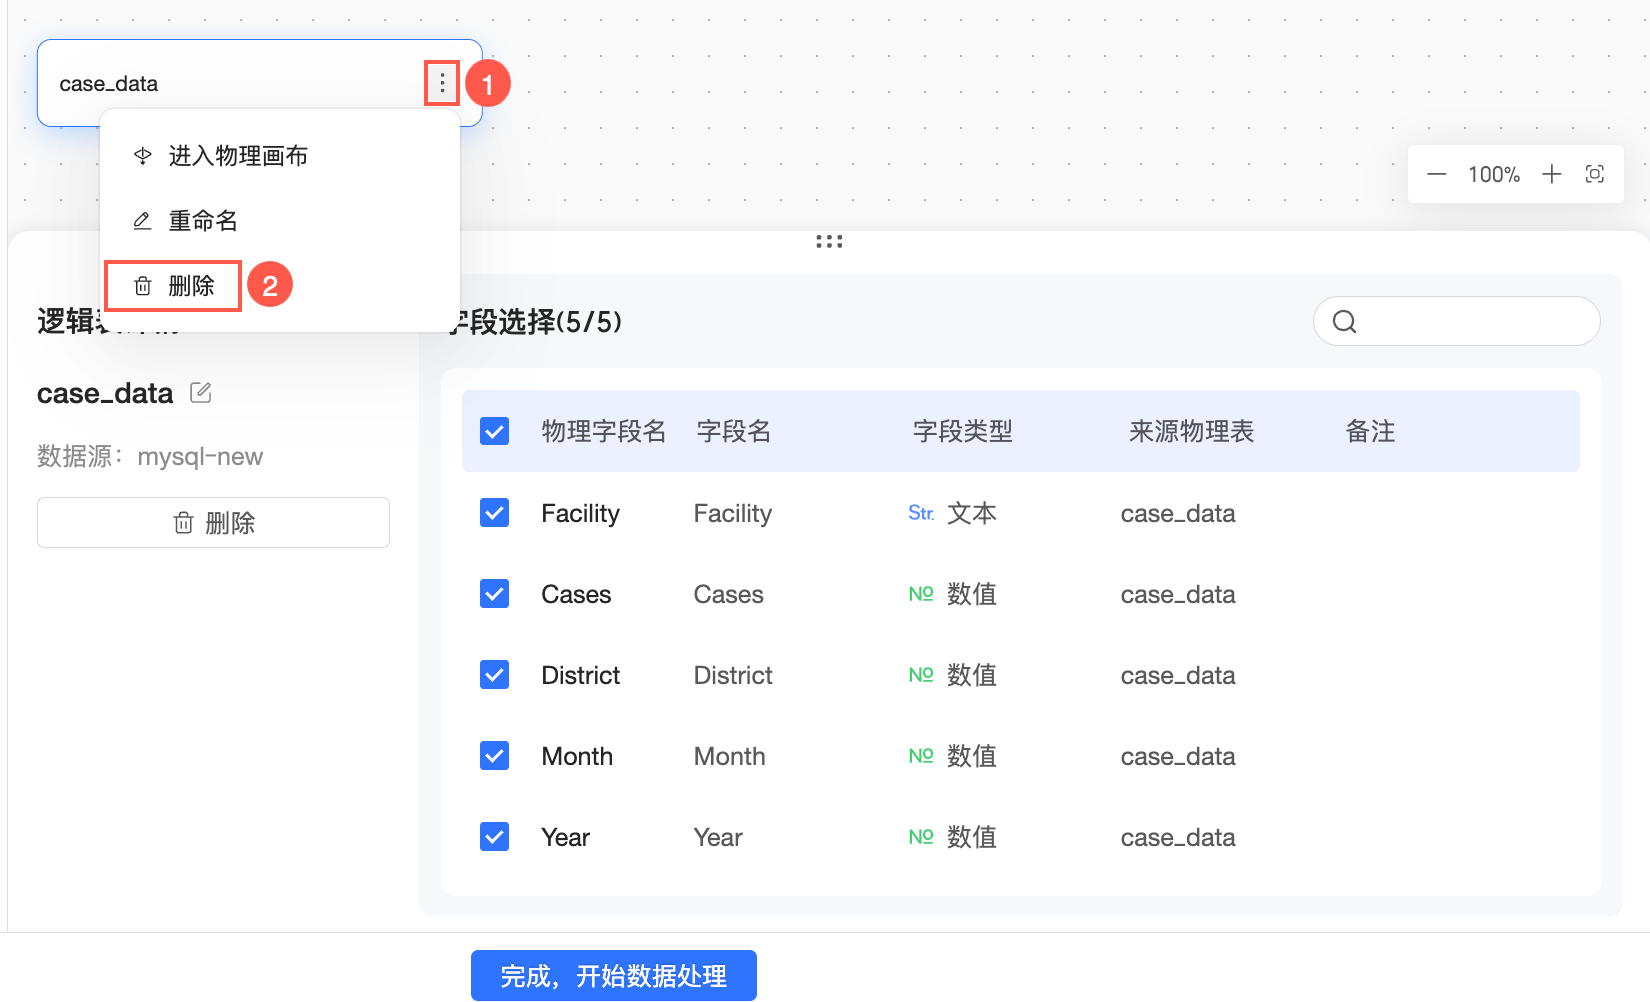Click the Year field type 数值

[952, 837]
